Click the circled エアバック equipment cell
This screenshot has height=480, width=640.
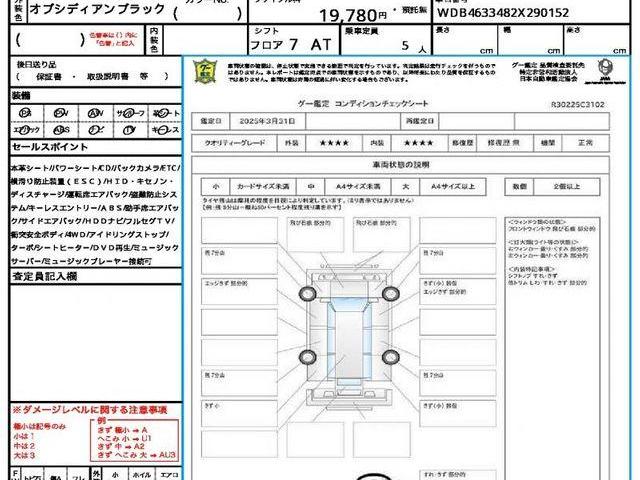[x=26, y=130]
